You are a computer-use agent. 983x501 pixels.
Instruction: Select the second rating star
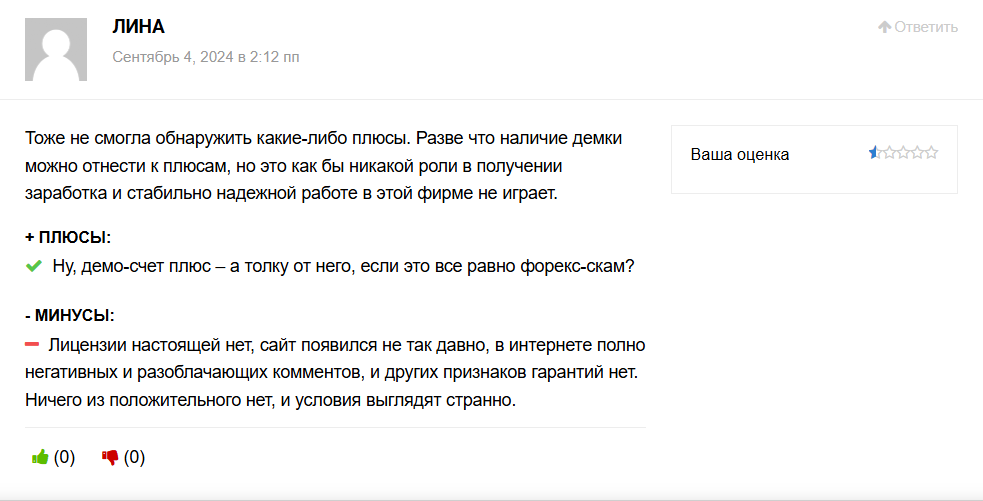tap(889, 153)
